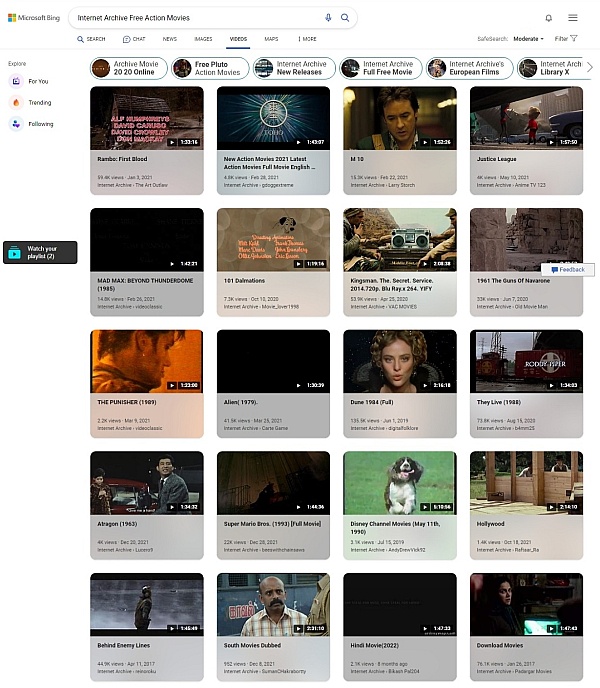Image resolution: width=600 pixels, height=688 pixels.
Task: Click the right arrow of suggestion chips
Action: coord(590,68)
